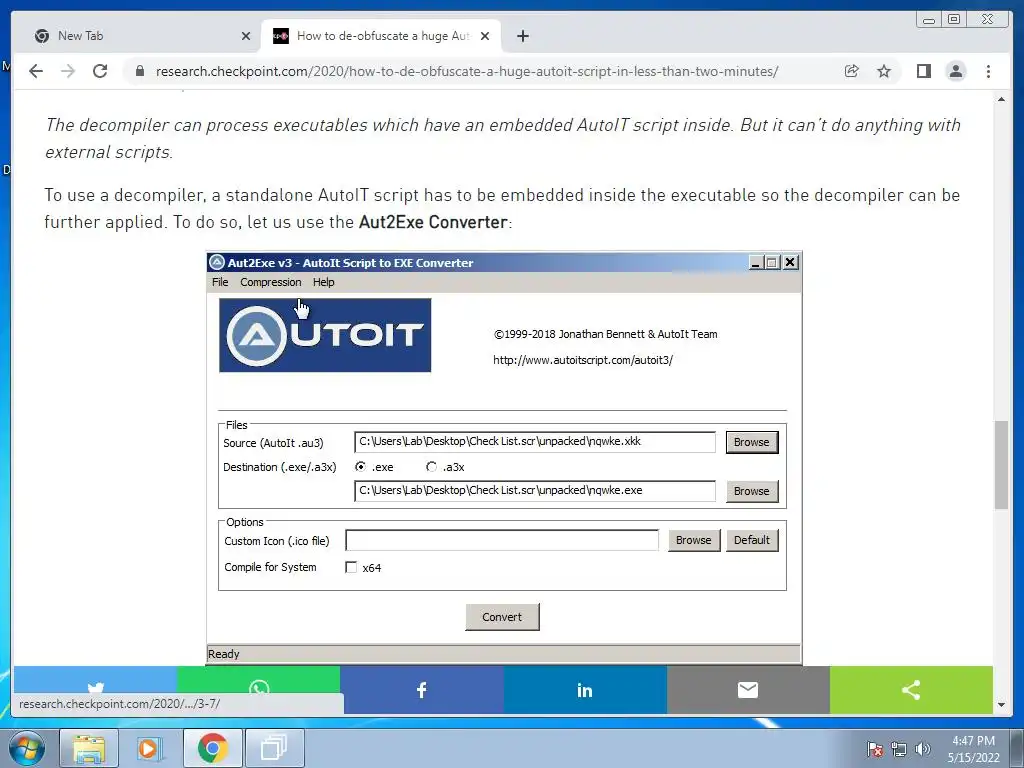The width and height of the screenshot is (1024, 768).
Task: Click the bold 'Aut2Exe Converter' text
Action: (x=433, y=222)
